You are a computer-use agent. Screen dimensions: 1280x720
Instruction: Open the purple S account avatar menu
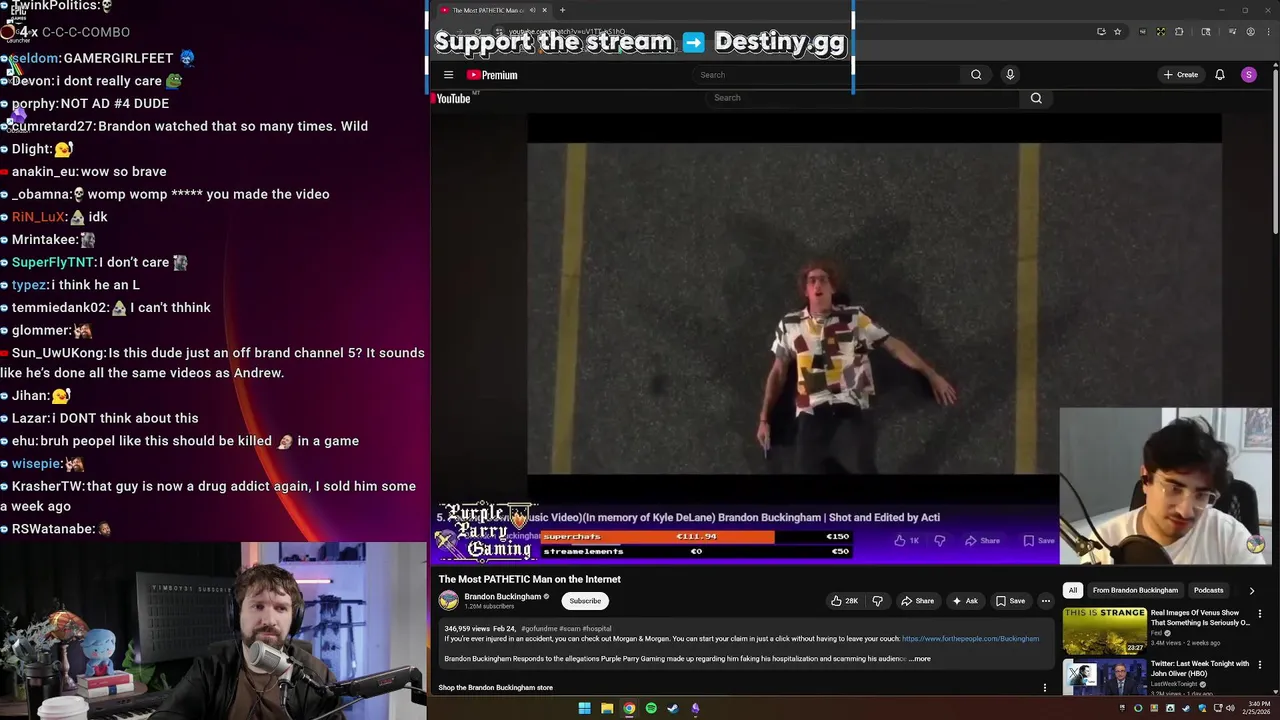1248,75
